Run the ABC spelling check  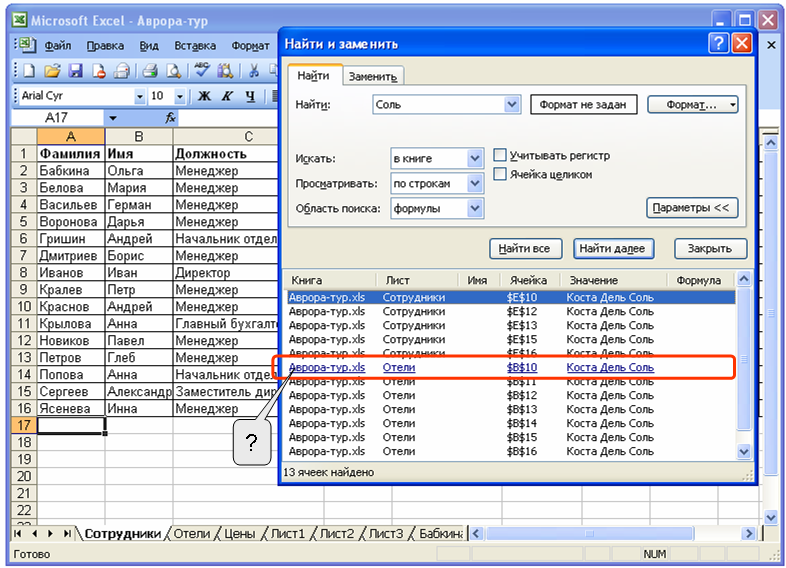click(x=202, y=70)
